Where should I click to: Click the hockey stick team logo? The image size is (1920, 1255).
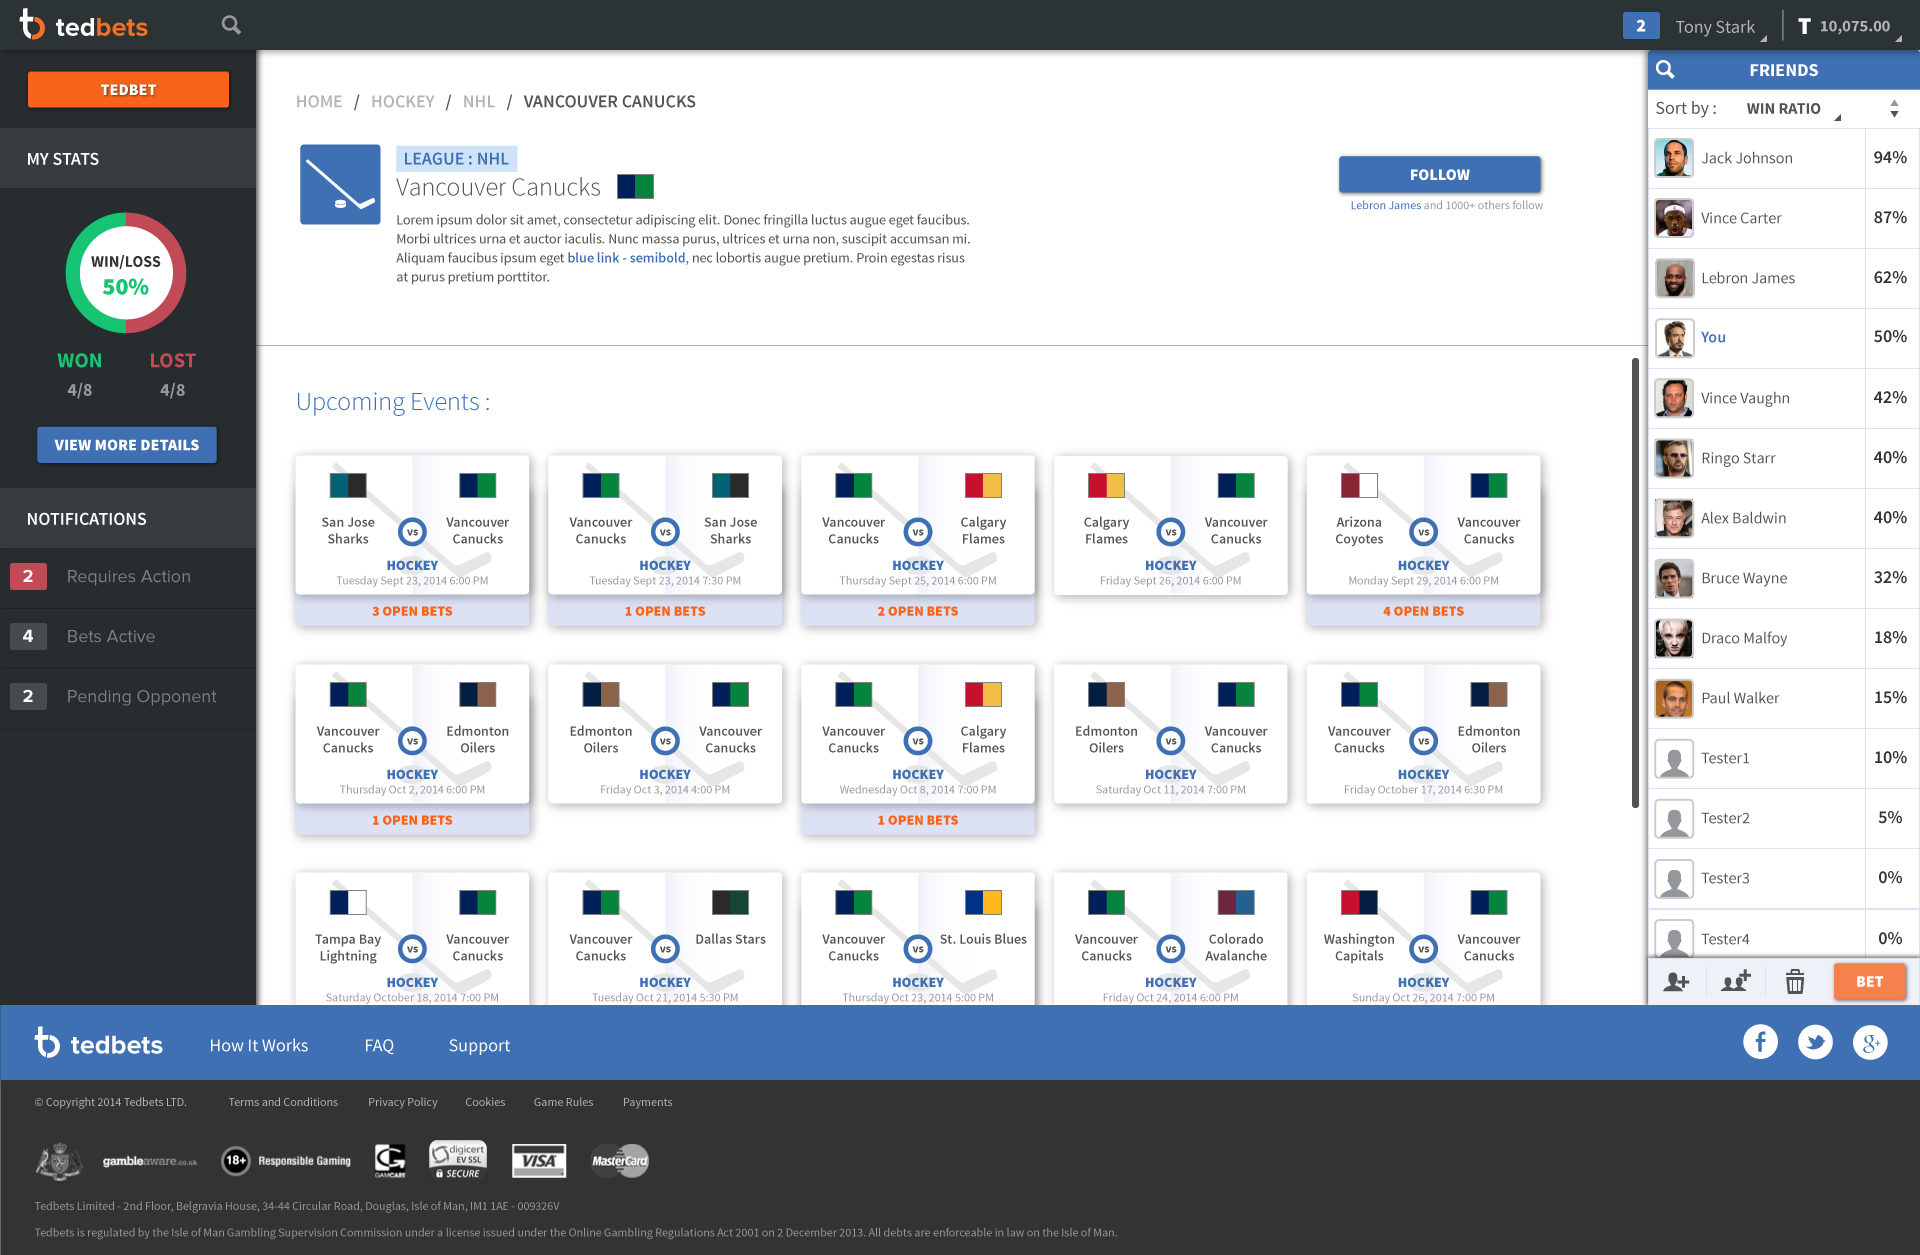(x=340, y=184)
